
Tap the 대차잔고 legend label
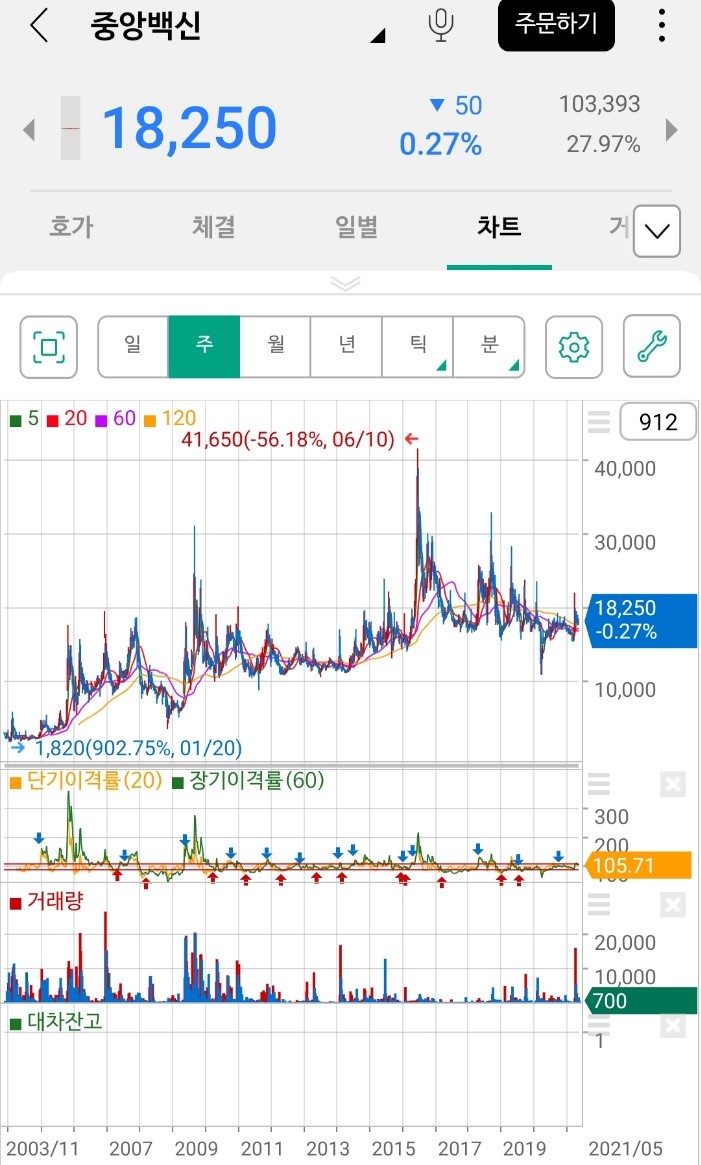pos(56,1022)
